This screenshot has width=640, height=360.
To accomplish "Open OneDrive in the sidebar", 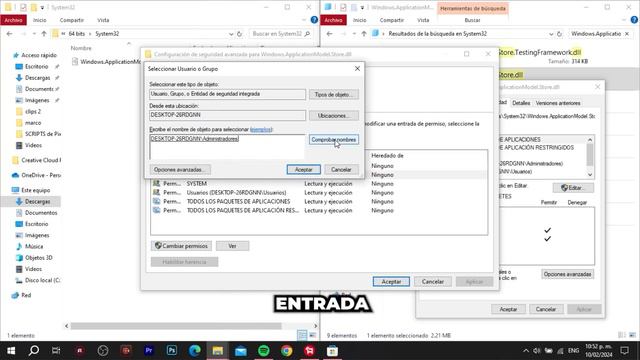I will click(x=37, y=175).
